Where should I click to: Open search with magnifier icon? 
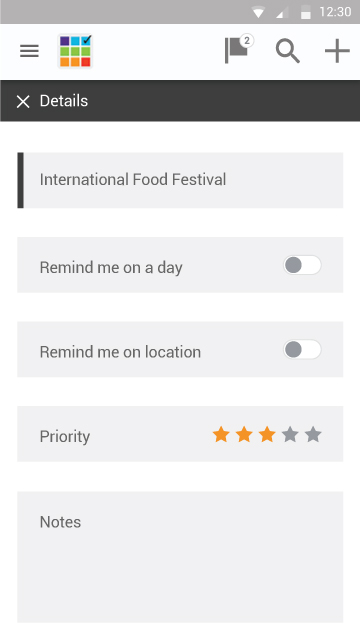pyautogui.click(x=288, y=51)
